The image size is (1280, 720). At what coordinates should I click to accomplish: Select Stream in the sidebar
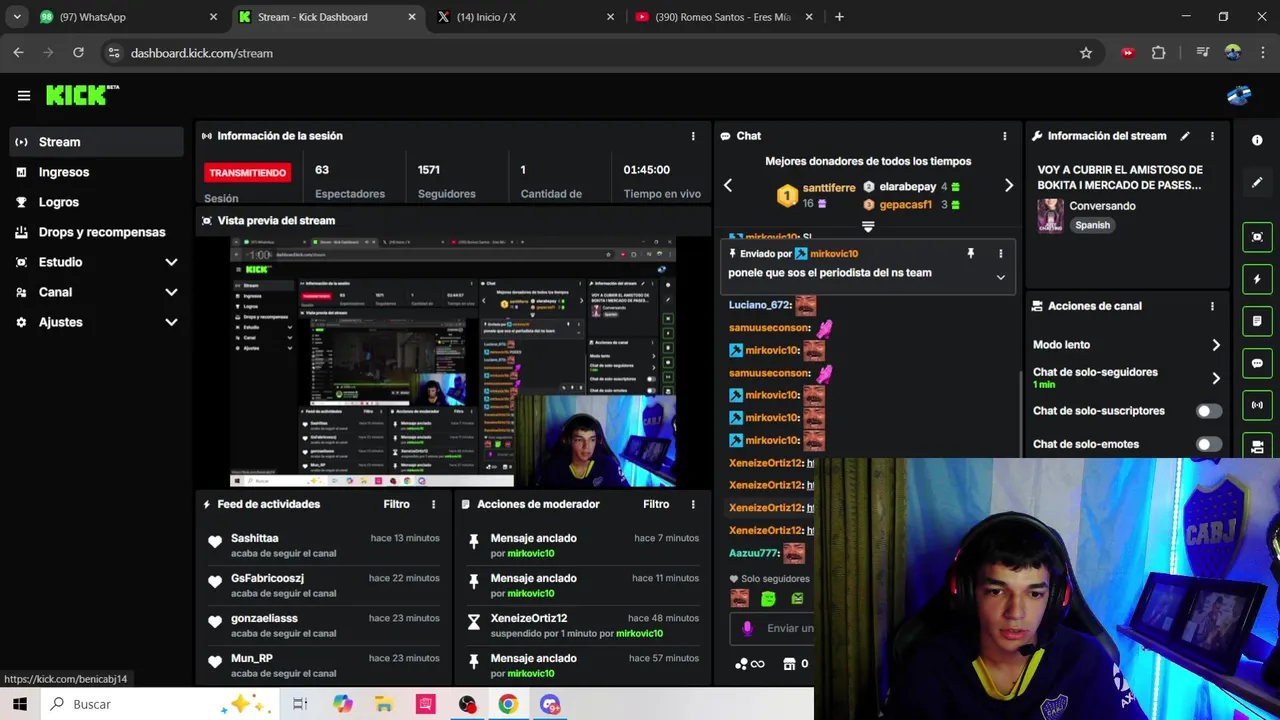point(97,142)
